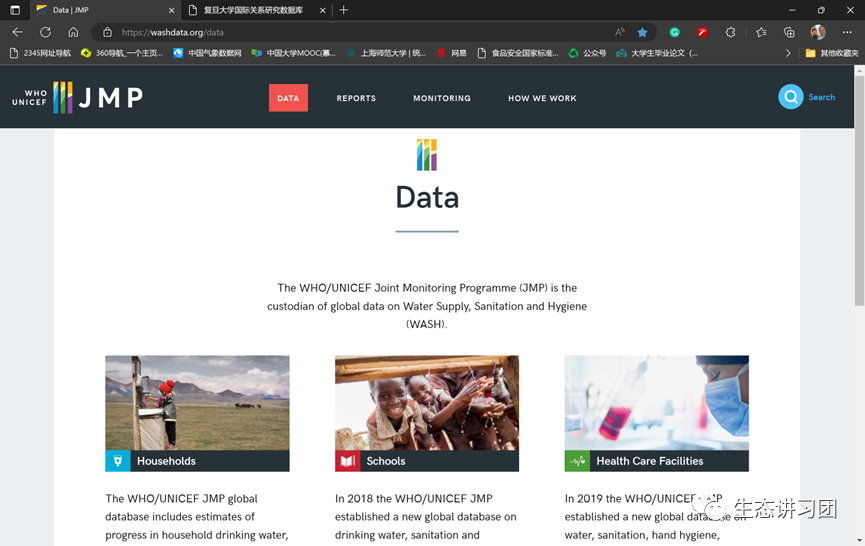
Task: Open the HOW WE WORK navigation item
Action: click(542, 98)
